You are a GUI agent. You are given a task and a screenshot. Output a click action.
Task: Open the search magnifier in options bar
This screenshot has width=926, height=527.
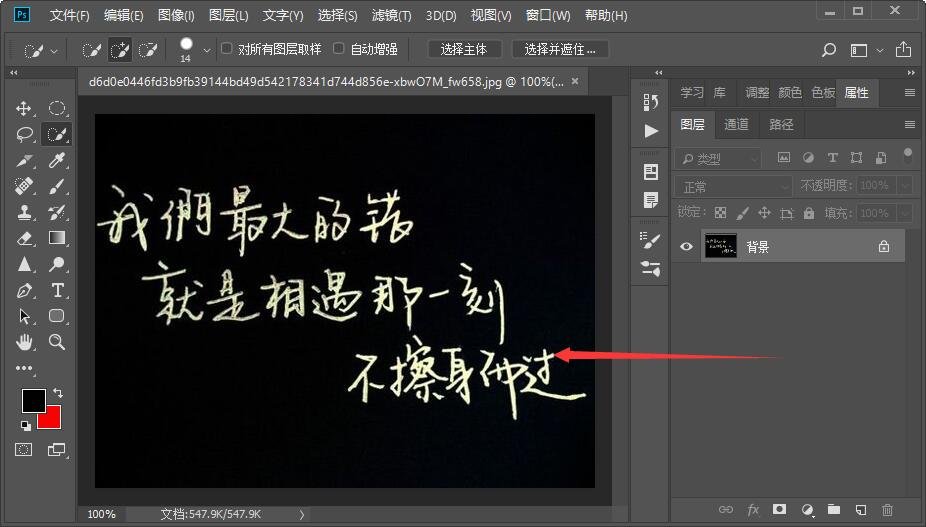[829, 50]
